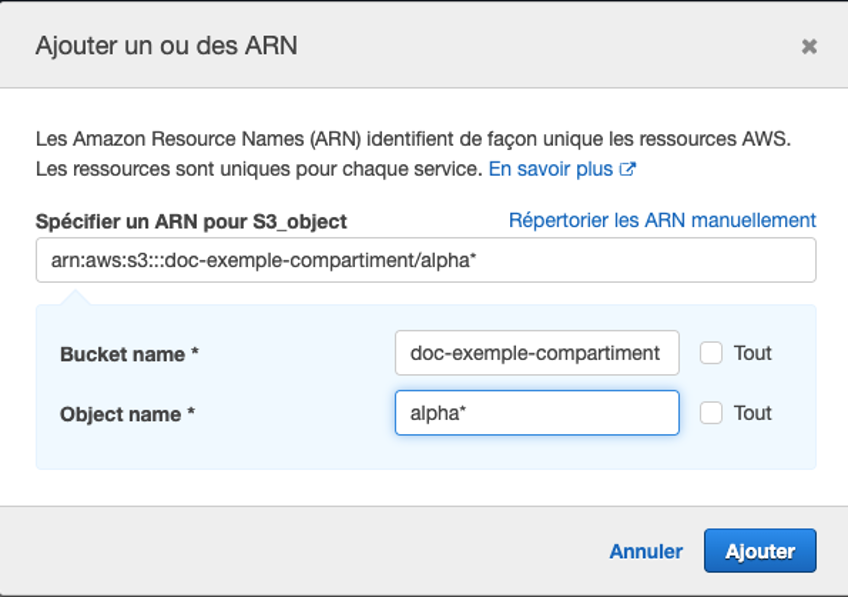Check Tout checkbox for Bucket name
This screenshot has height=597, width=849.
(x=711, y=353)
